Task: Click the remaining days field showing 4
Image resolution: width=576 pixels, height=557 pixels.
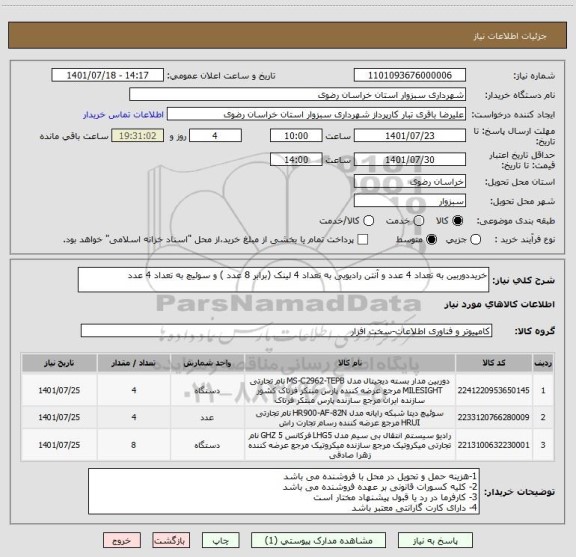Action: pos(215,136)
